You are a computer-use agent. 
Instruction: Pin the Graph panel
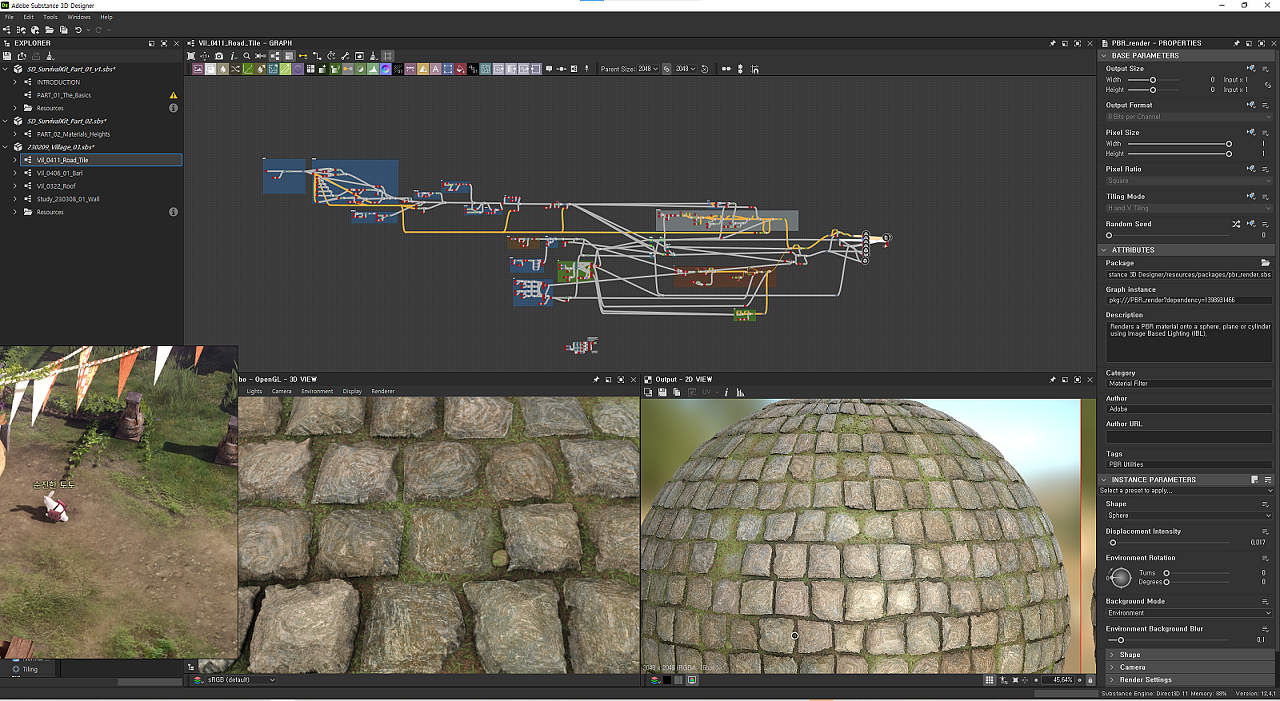pyautogui.click(x=1052, y=43)
